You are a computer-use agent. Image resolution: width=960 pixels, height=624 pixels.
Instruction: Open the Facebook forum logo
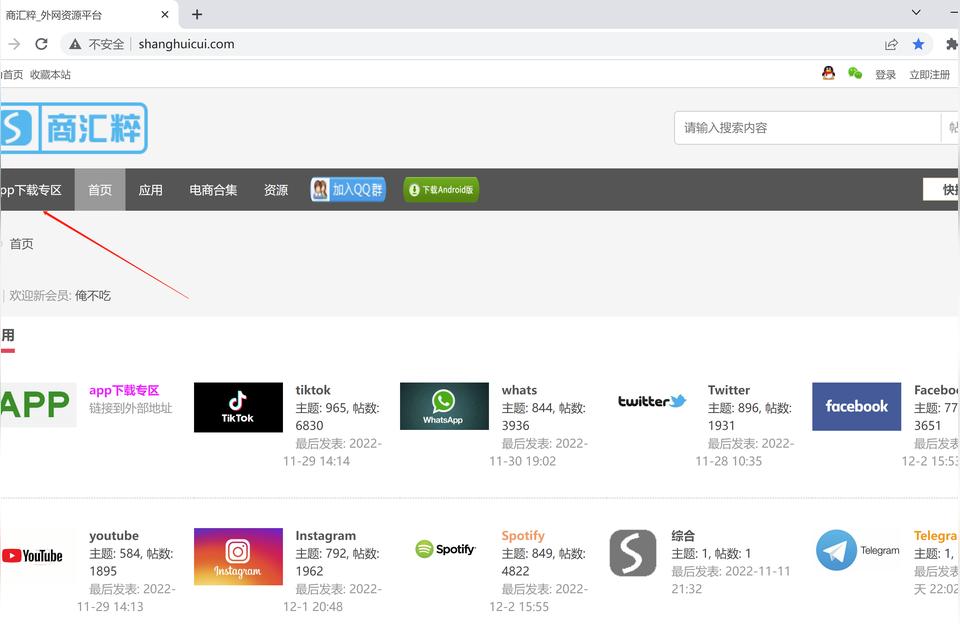click(856, 406)
